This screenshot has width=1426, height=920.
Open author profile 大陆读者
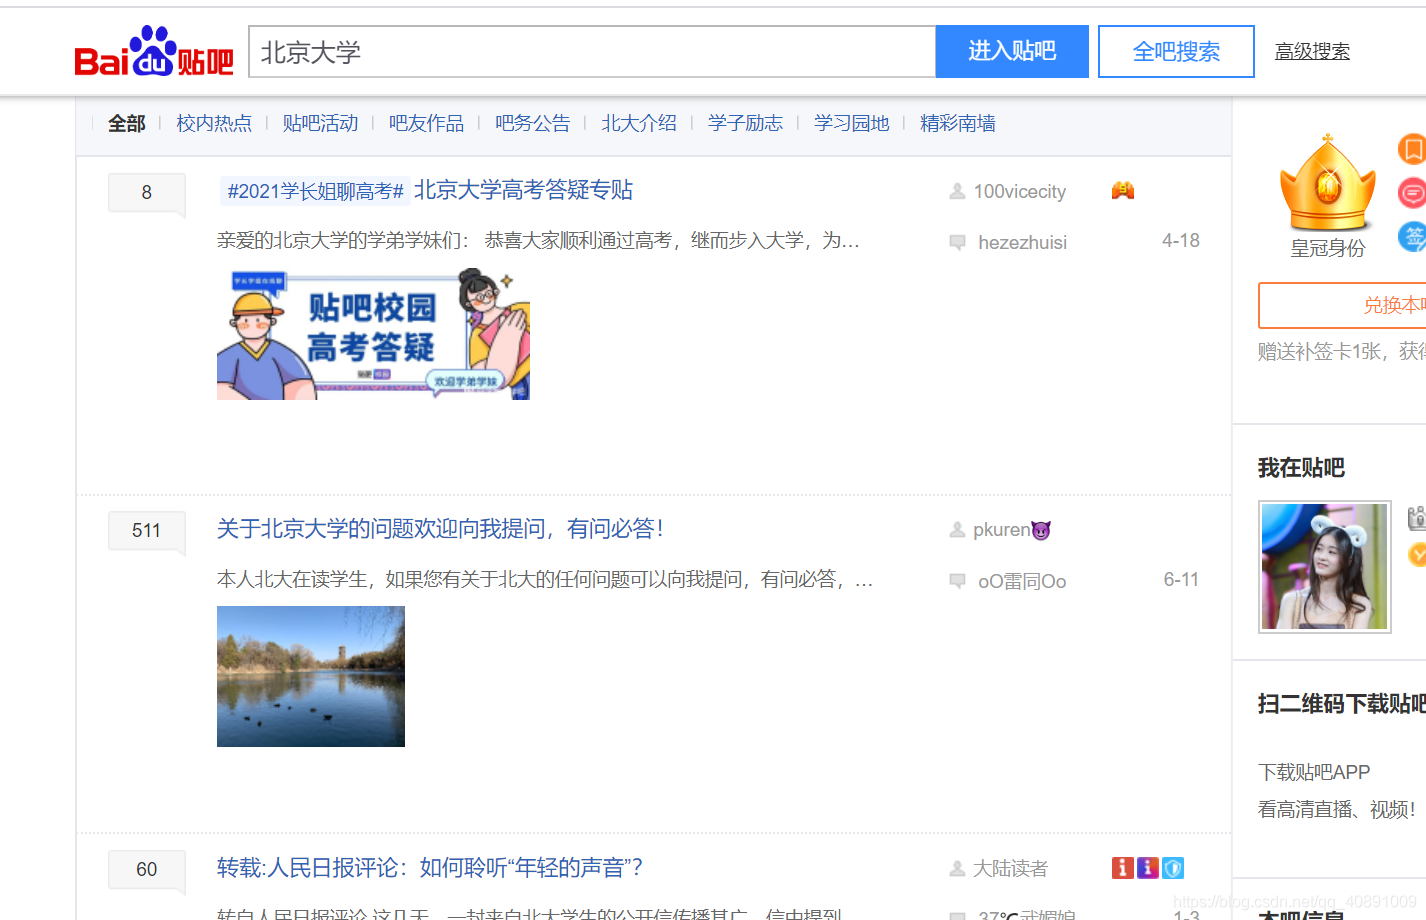coord(1011,869)
